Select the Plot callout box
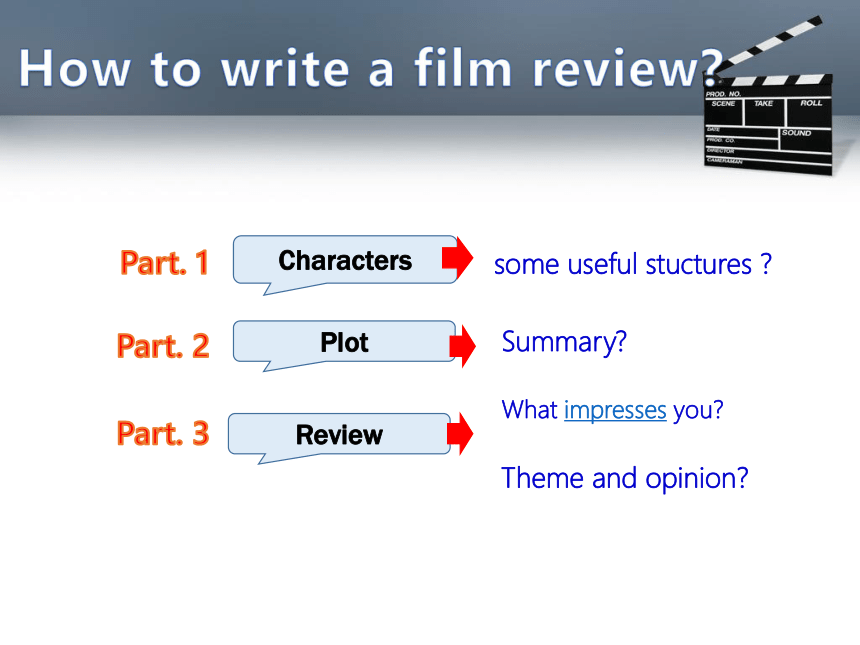The width and height of the screenshot is (860, 645). pos(344,346)
